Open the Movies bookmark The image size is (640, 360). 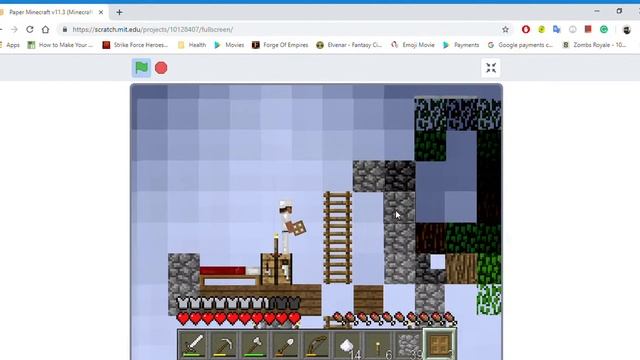point(229,45)
